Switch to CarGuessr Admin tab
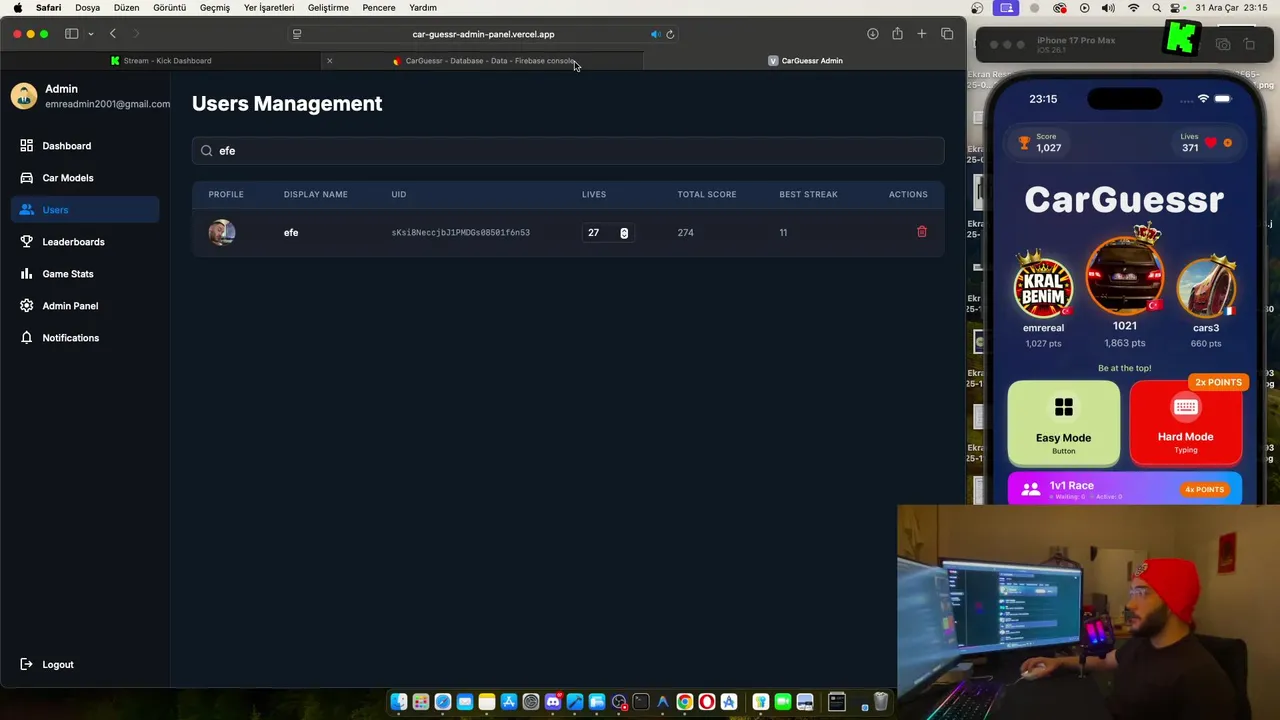The height and width of the screenshot is (720, 1280). (805, 61)
